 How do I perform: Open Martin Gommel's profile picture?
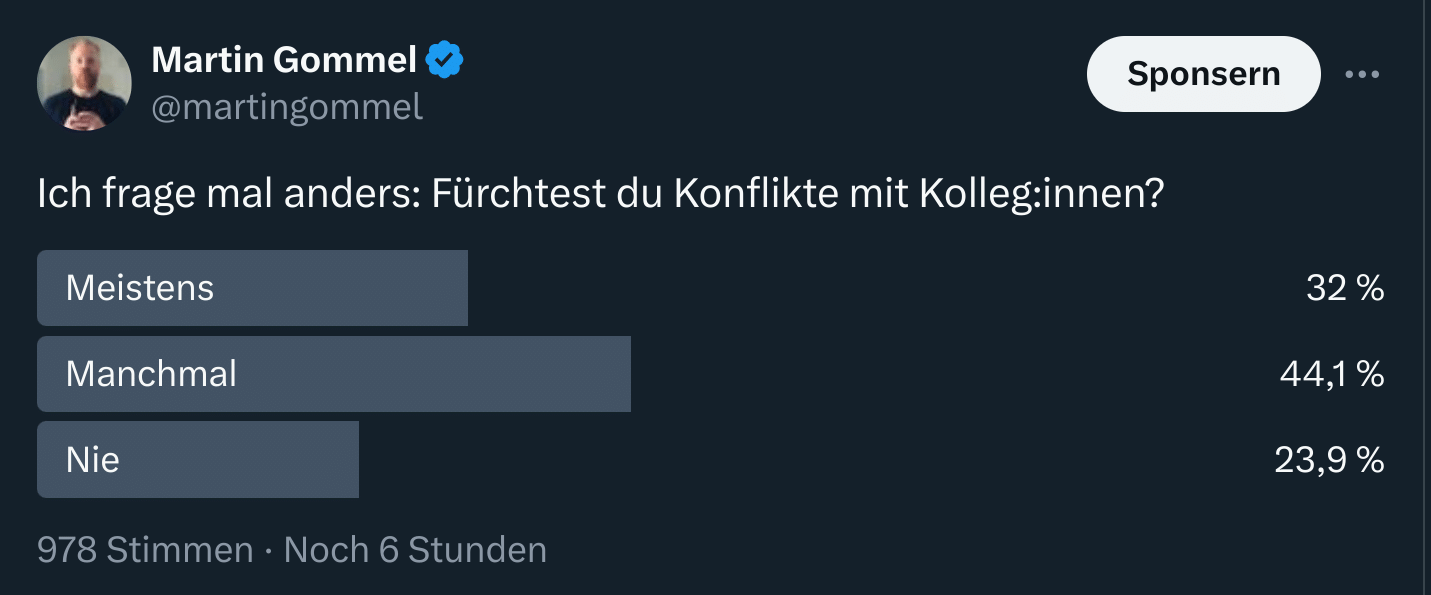(x=84, y=83)
